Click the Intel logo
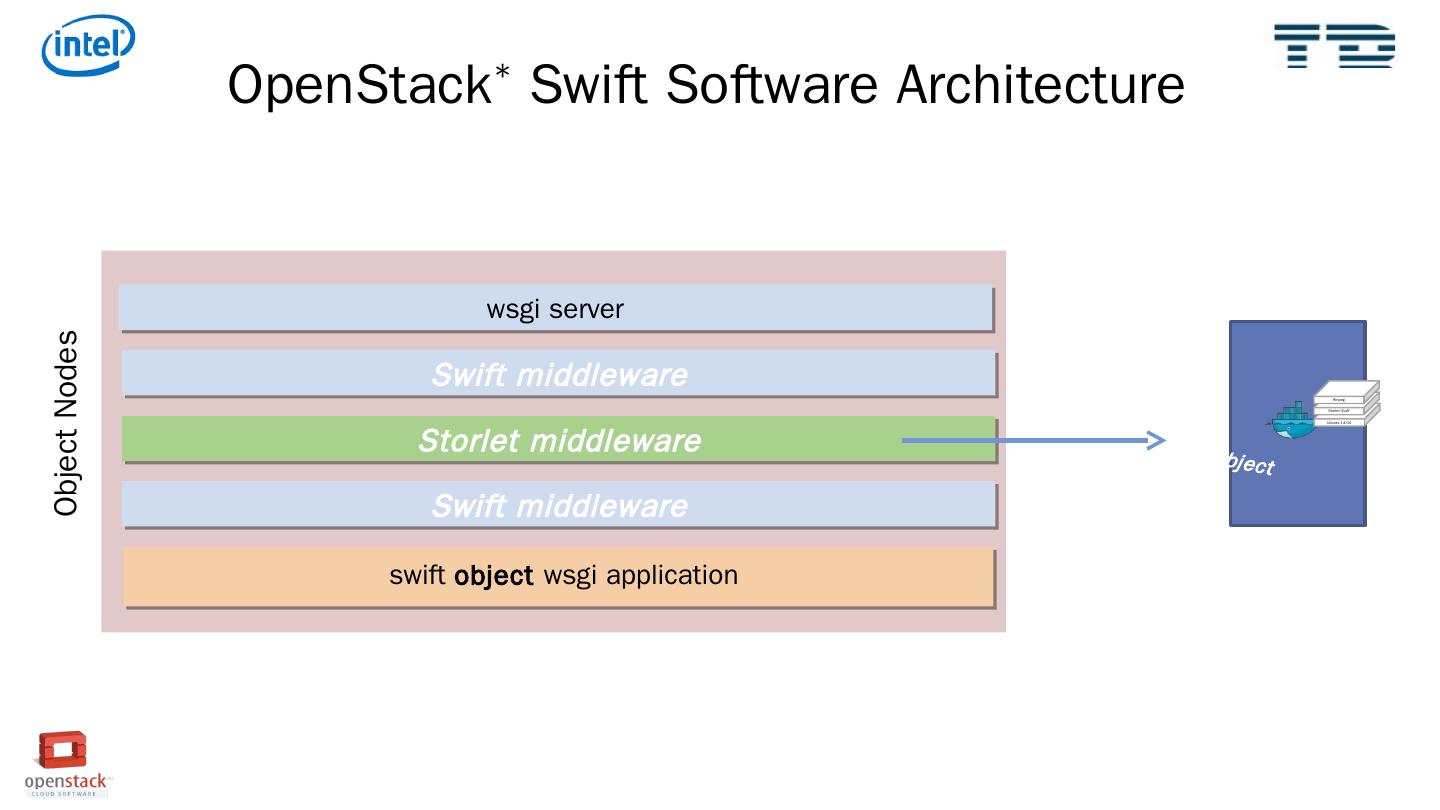Viewport: 1440px width, 810px height. pos(88,45)
